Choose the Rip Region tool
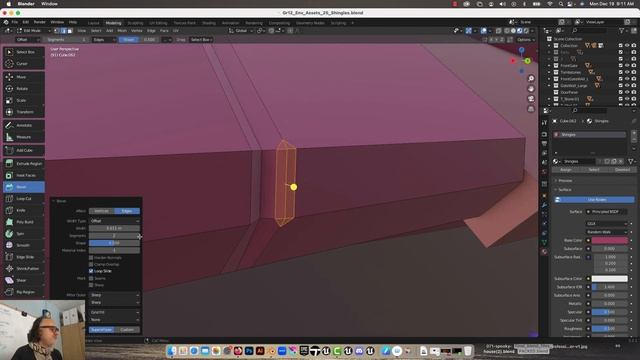 point(24,292)
